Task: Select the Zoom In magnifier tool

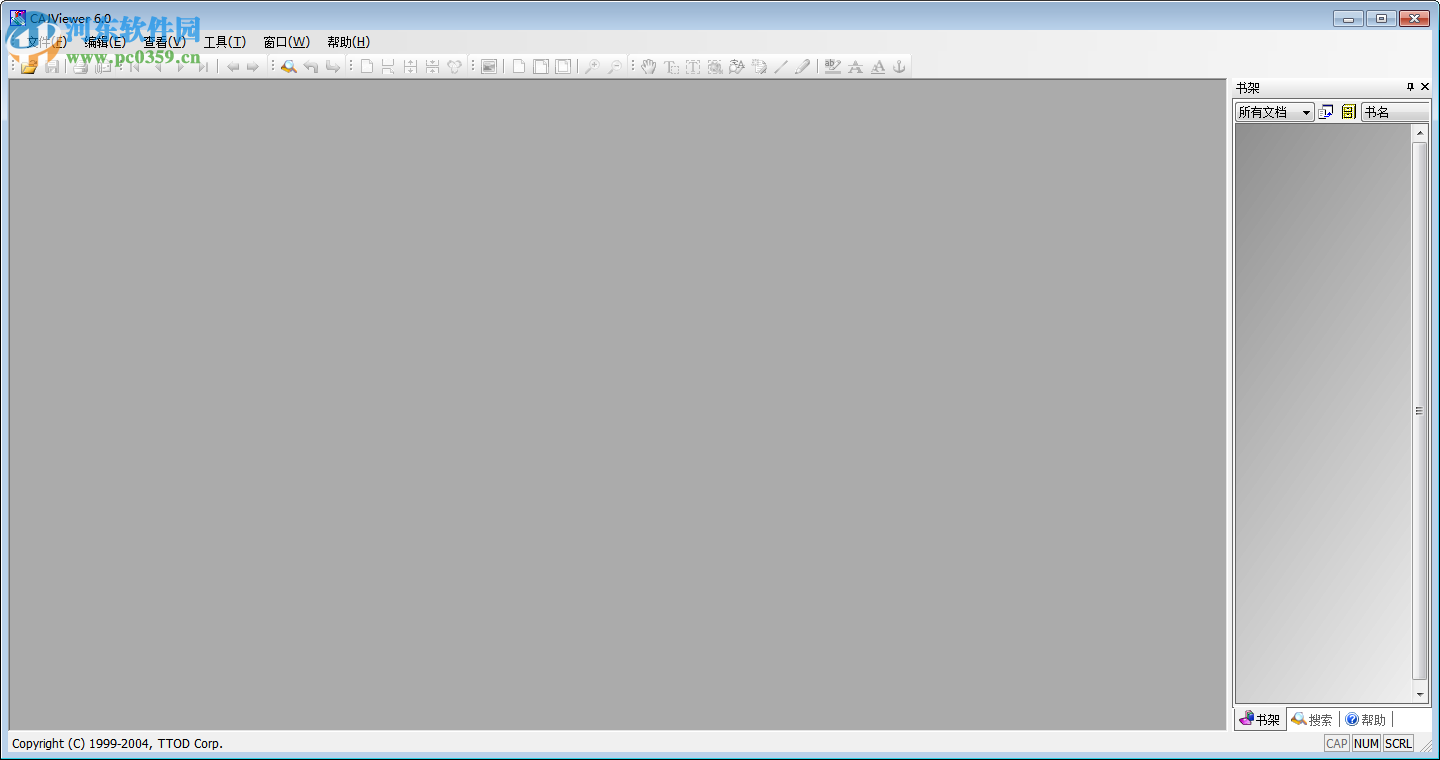Action: (594, 66)
